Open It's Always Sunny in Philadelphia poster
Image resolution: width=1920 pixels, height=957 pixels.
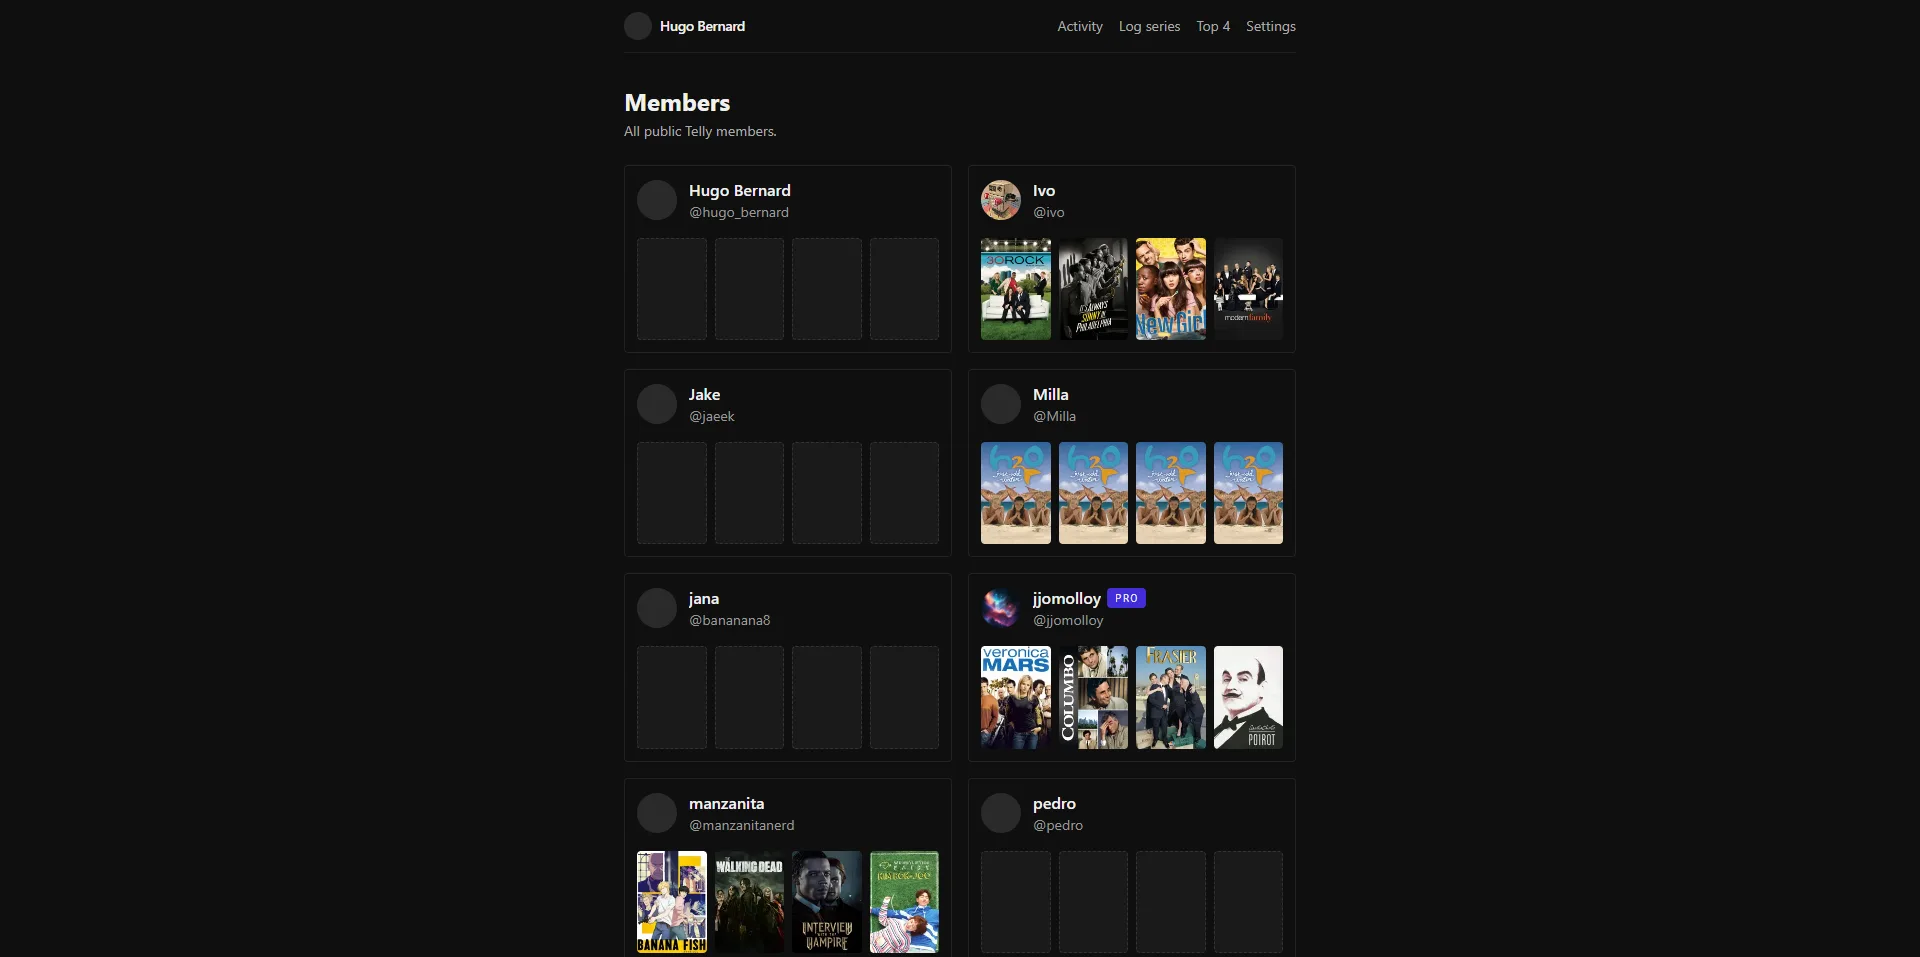click(x=1093, y=289)
